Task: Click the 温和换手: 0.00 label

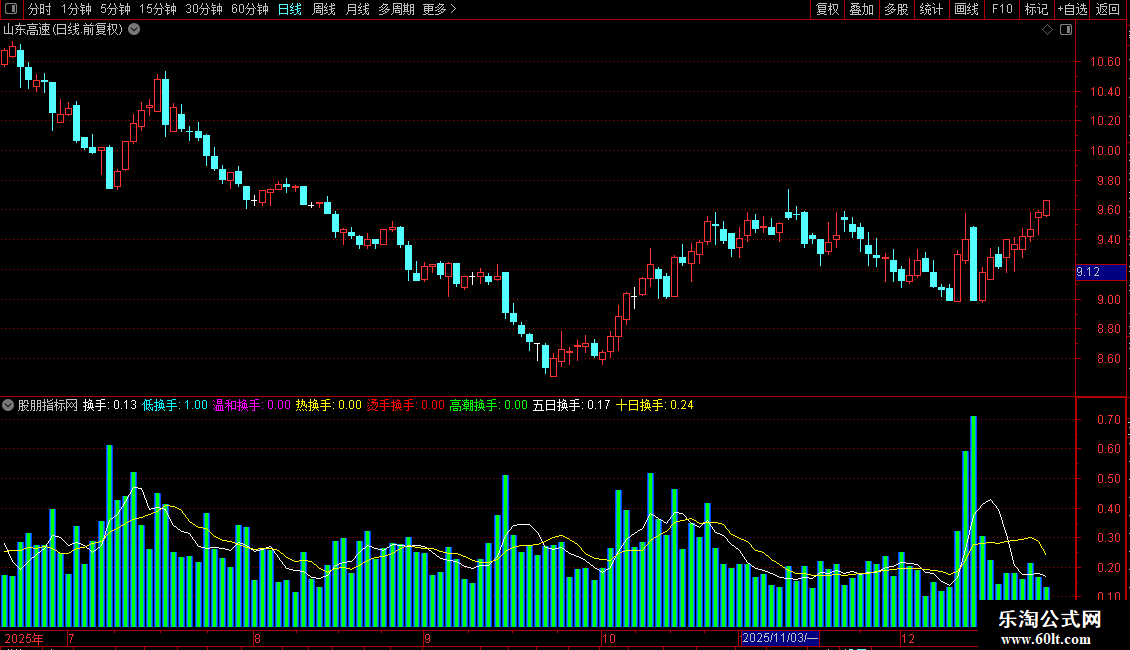Action: (x=252, y=405)
